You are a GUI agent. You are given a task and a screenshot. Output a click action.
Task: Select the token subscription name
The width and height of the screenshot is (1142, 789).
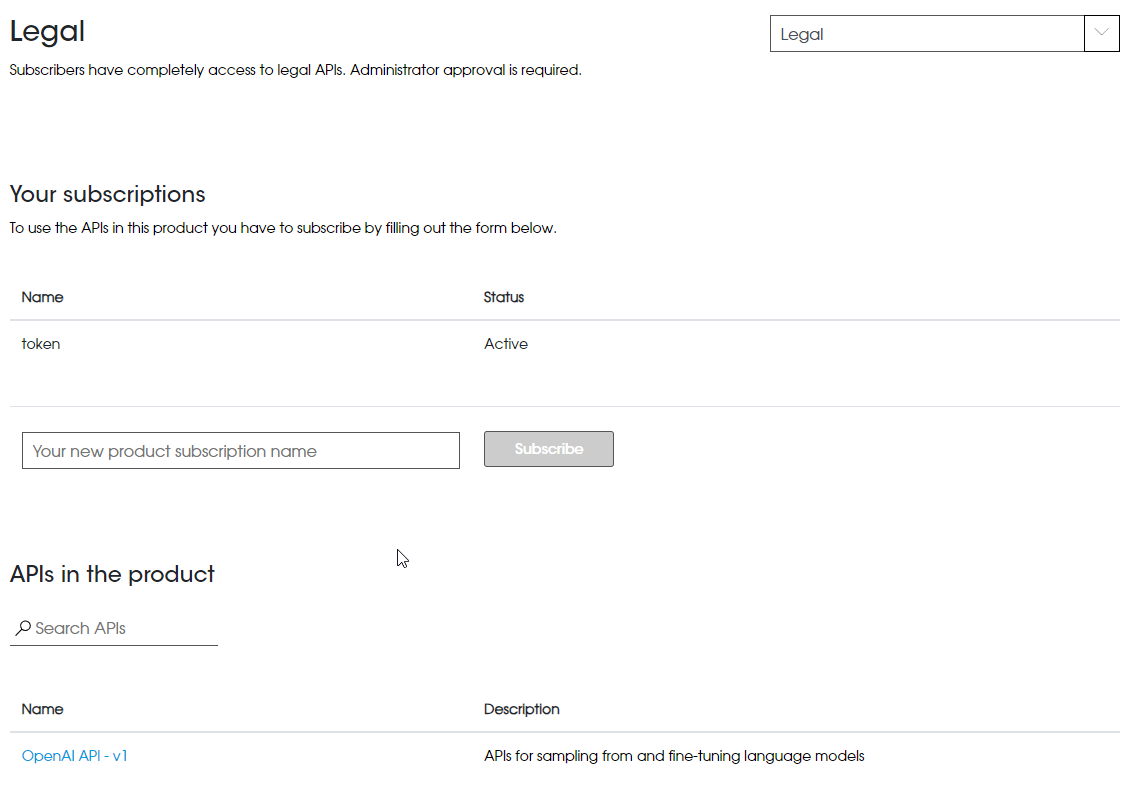click(41, 344)
